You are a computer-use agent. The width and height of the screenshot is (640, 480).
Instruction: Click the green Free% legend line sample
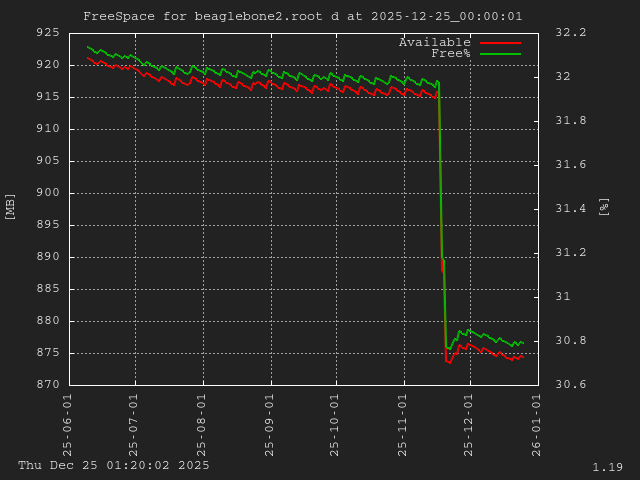[500, 54]
